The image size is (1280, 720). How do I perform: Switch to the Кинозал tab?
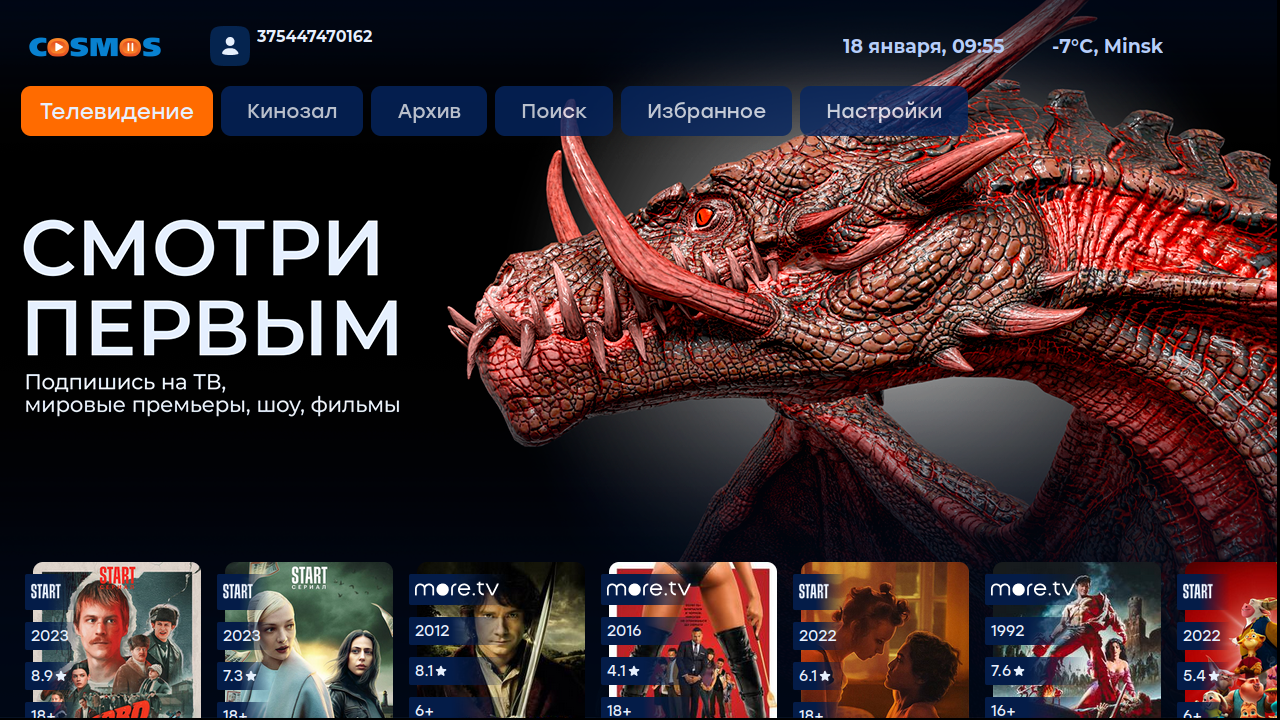(x=292, y=111)
